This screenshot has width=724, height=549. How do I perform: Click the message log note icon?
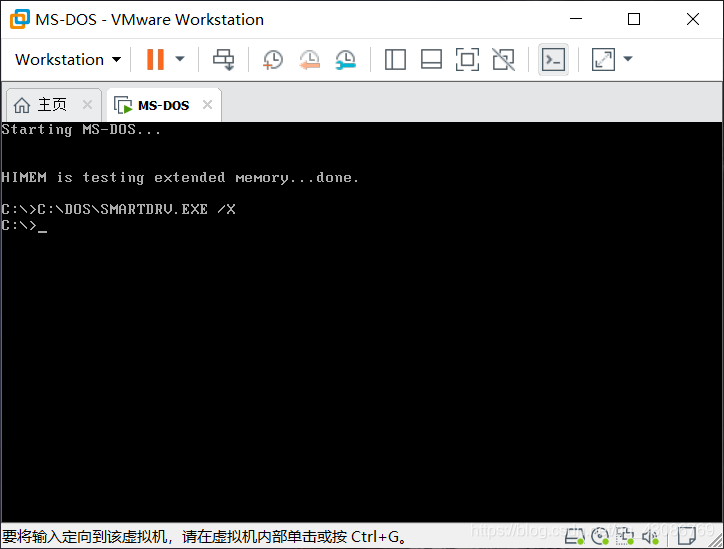[687, 536]
